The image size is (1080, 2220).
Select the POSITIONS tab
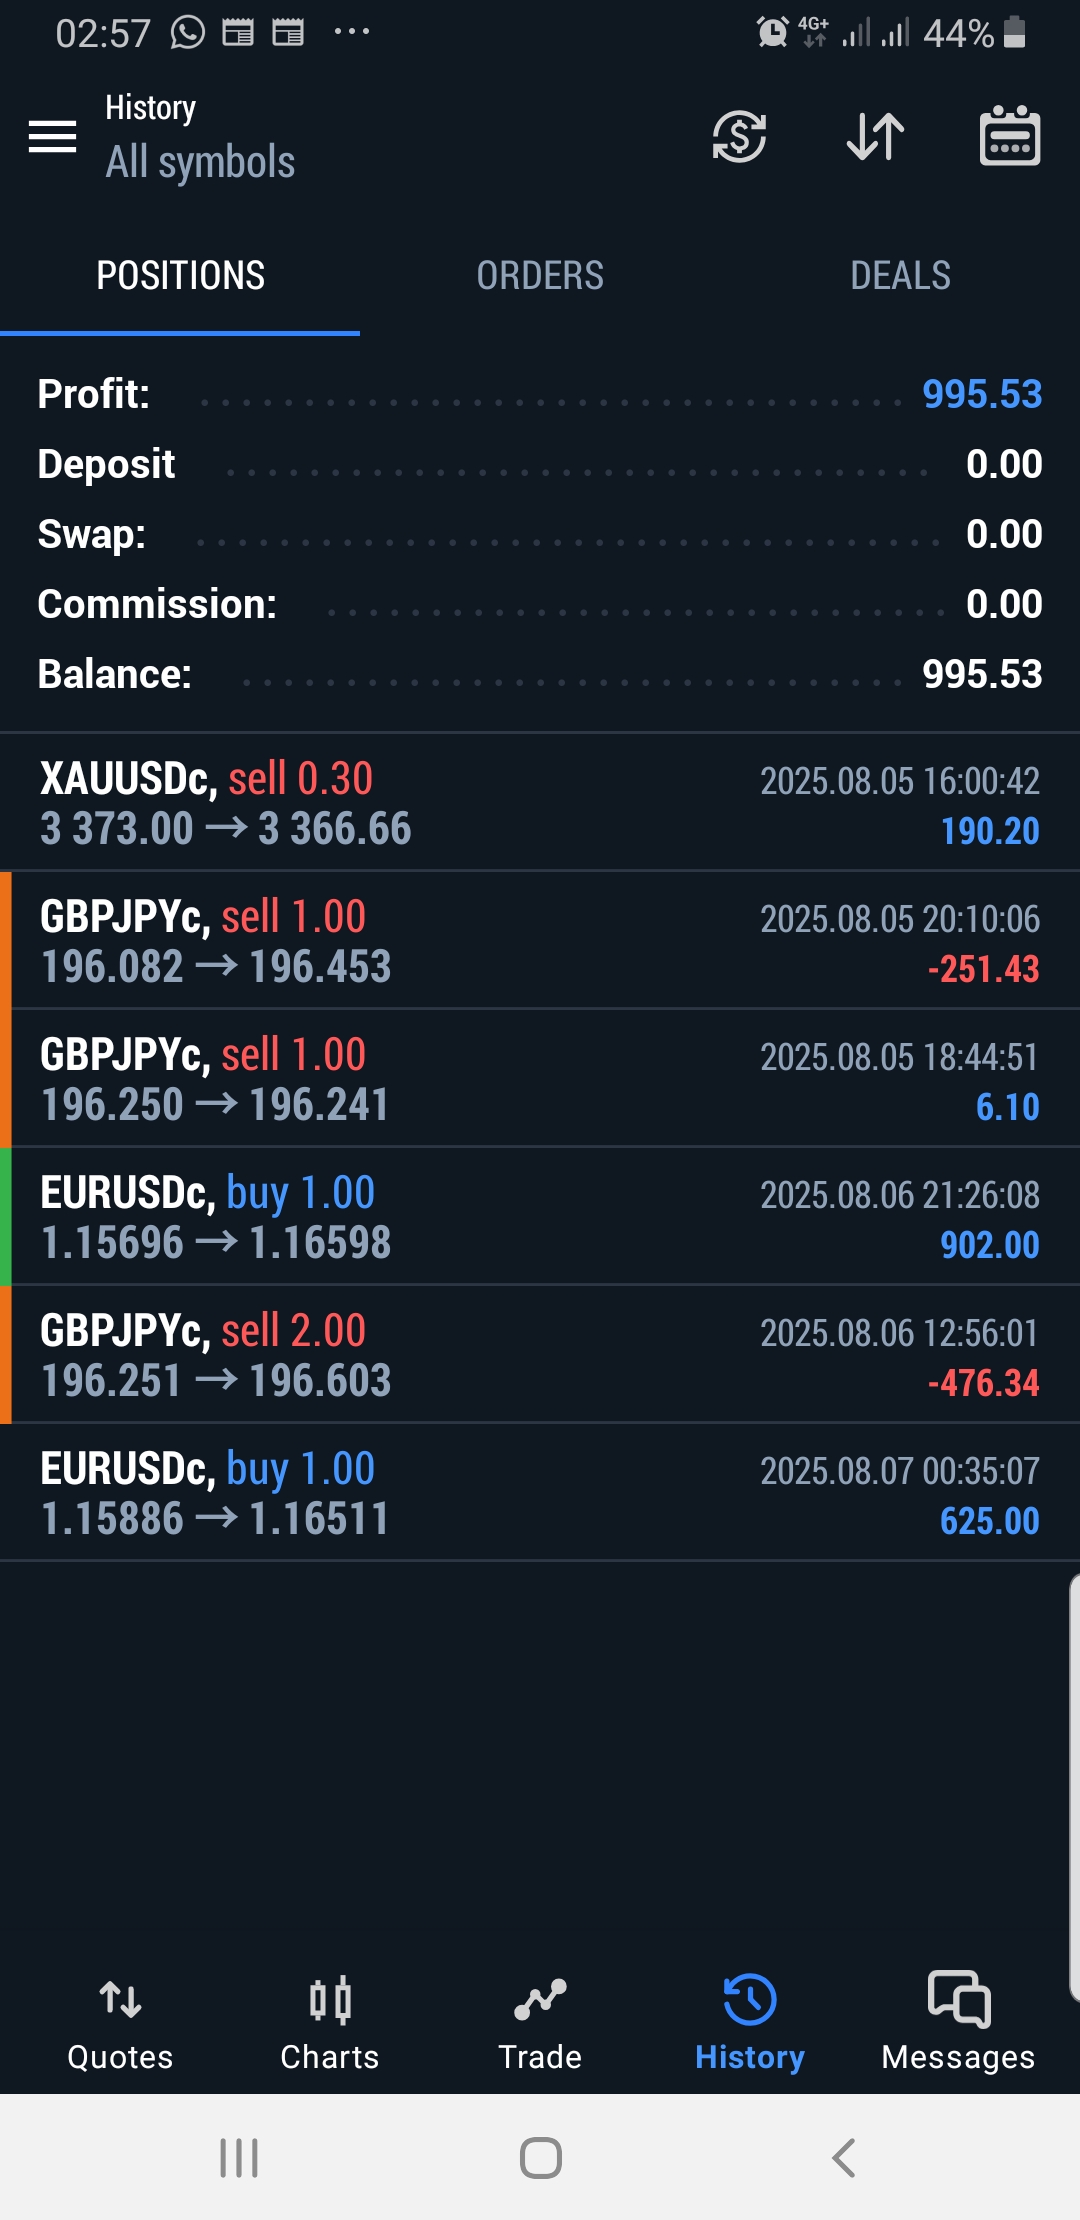click(180, 276)
